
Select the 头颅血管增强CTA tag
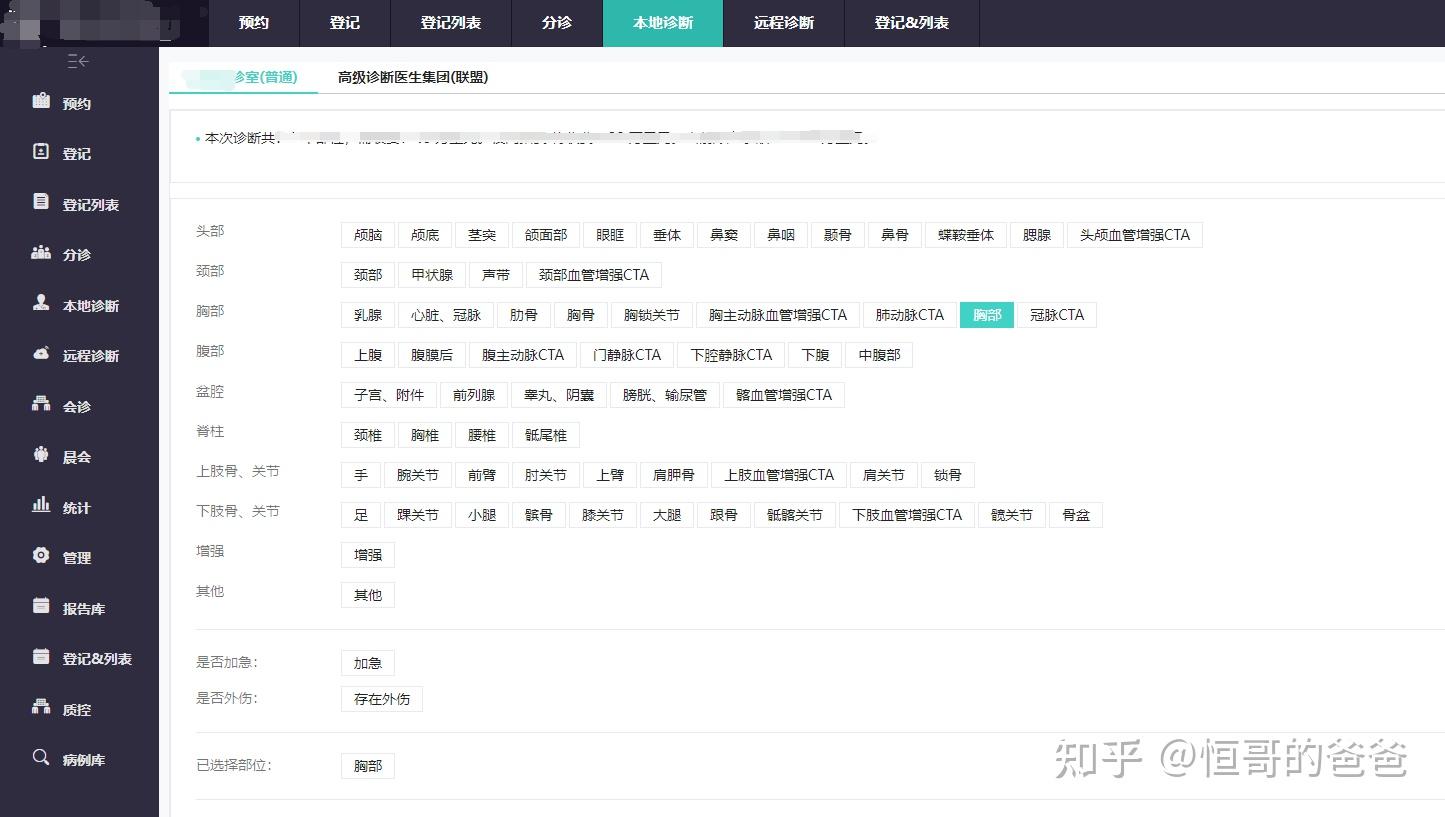point(1135,235)
